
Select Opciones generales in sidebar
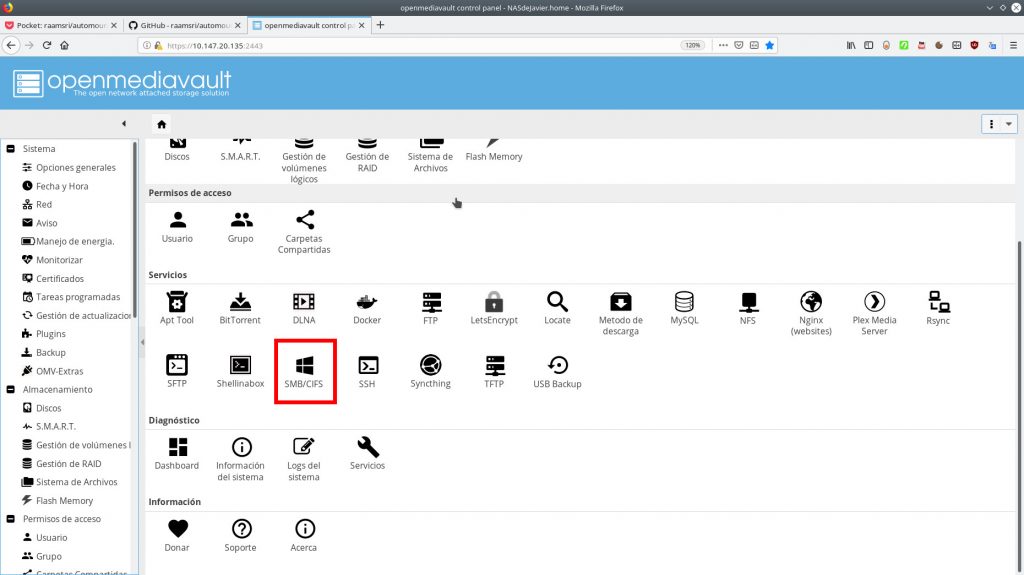(69, 167)
